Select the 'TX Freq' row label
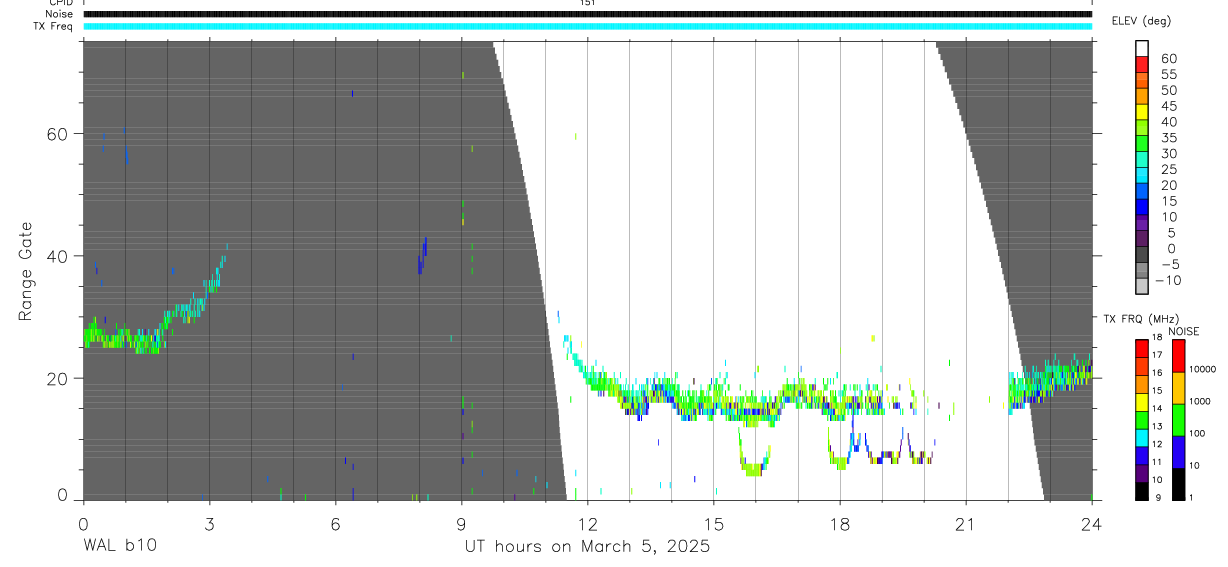The height and width of the screenshot is (567, 1228). point(54,26)
